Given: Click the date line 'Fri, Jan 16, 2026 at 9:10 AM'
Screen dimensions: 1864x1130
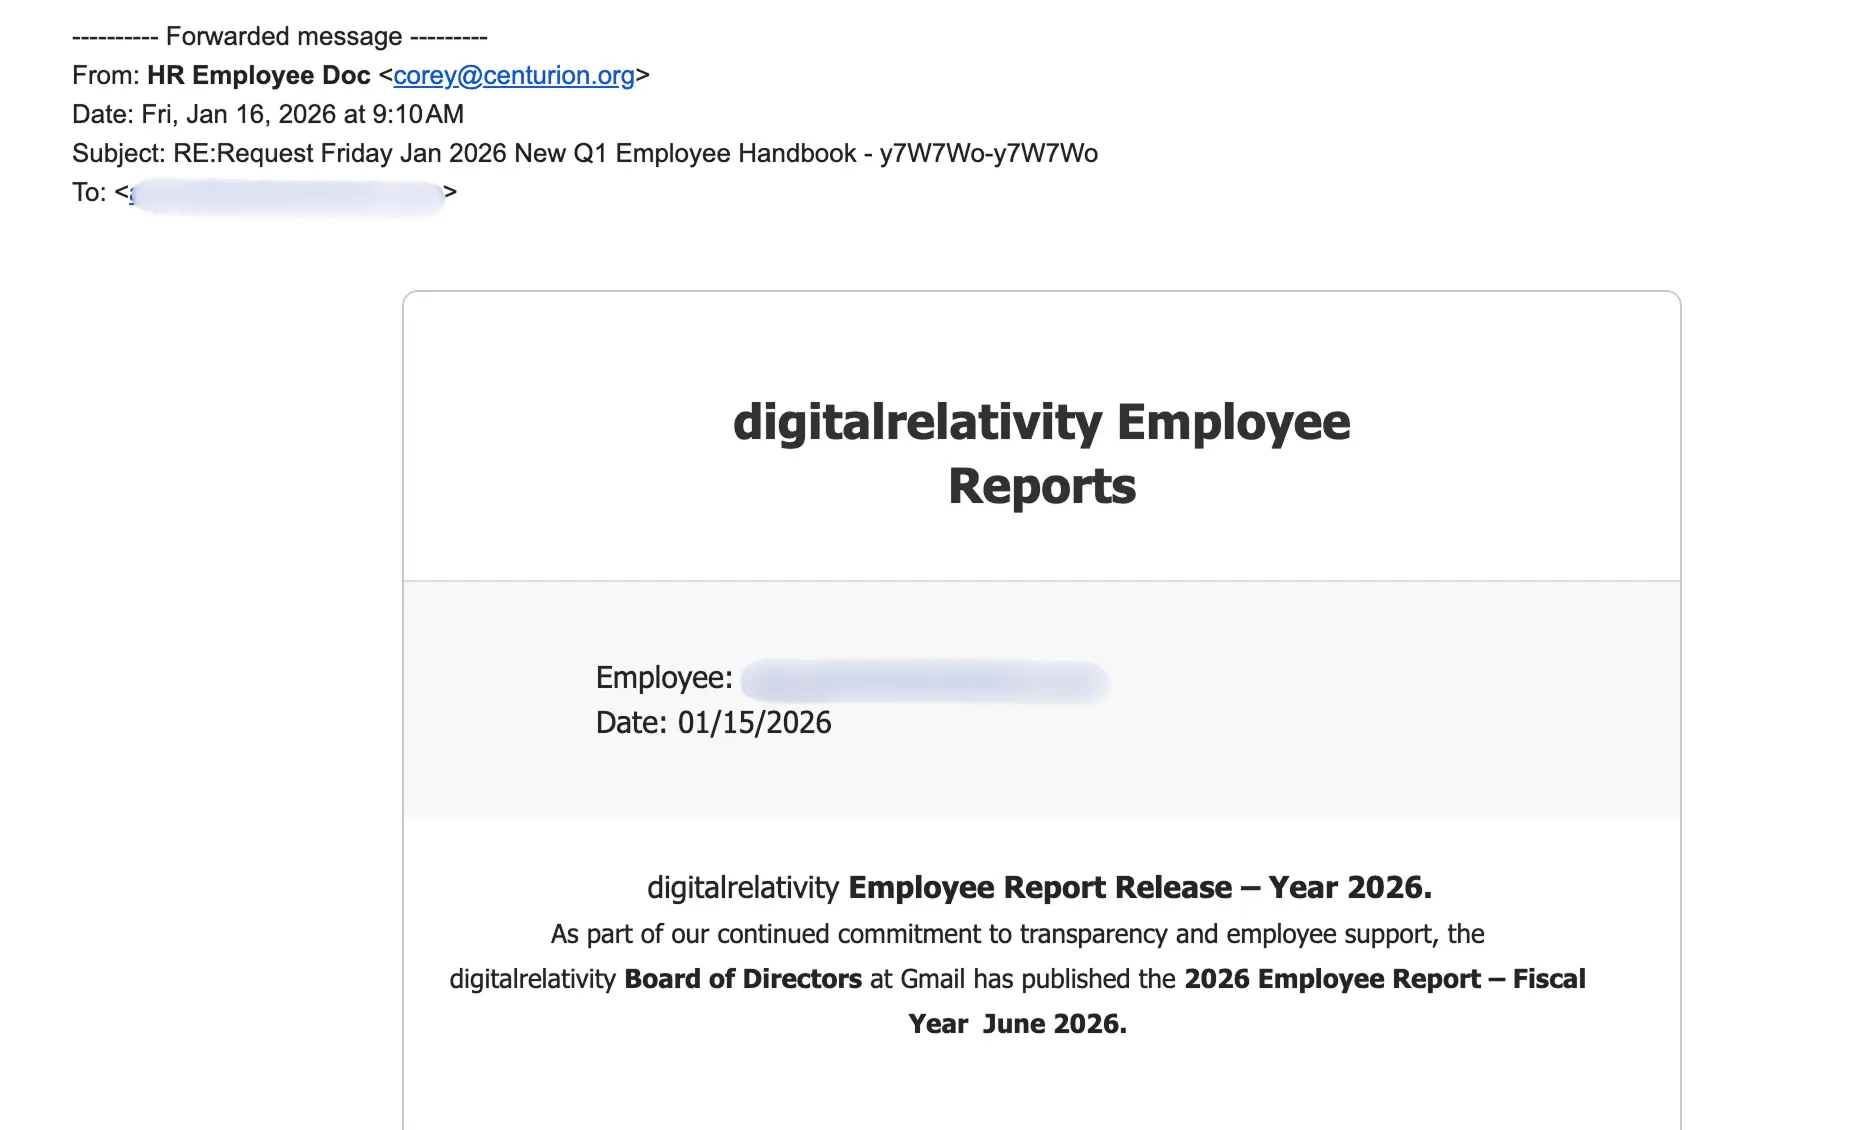Looking at the screenshot, I should coord(268,114).
